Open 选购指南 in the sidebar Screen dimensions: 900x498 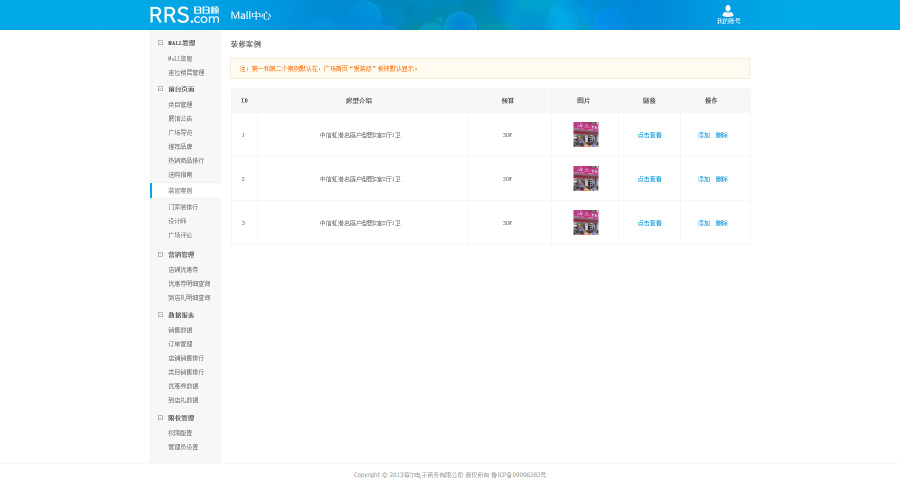(x=180, y=174)
